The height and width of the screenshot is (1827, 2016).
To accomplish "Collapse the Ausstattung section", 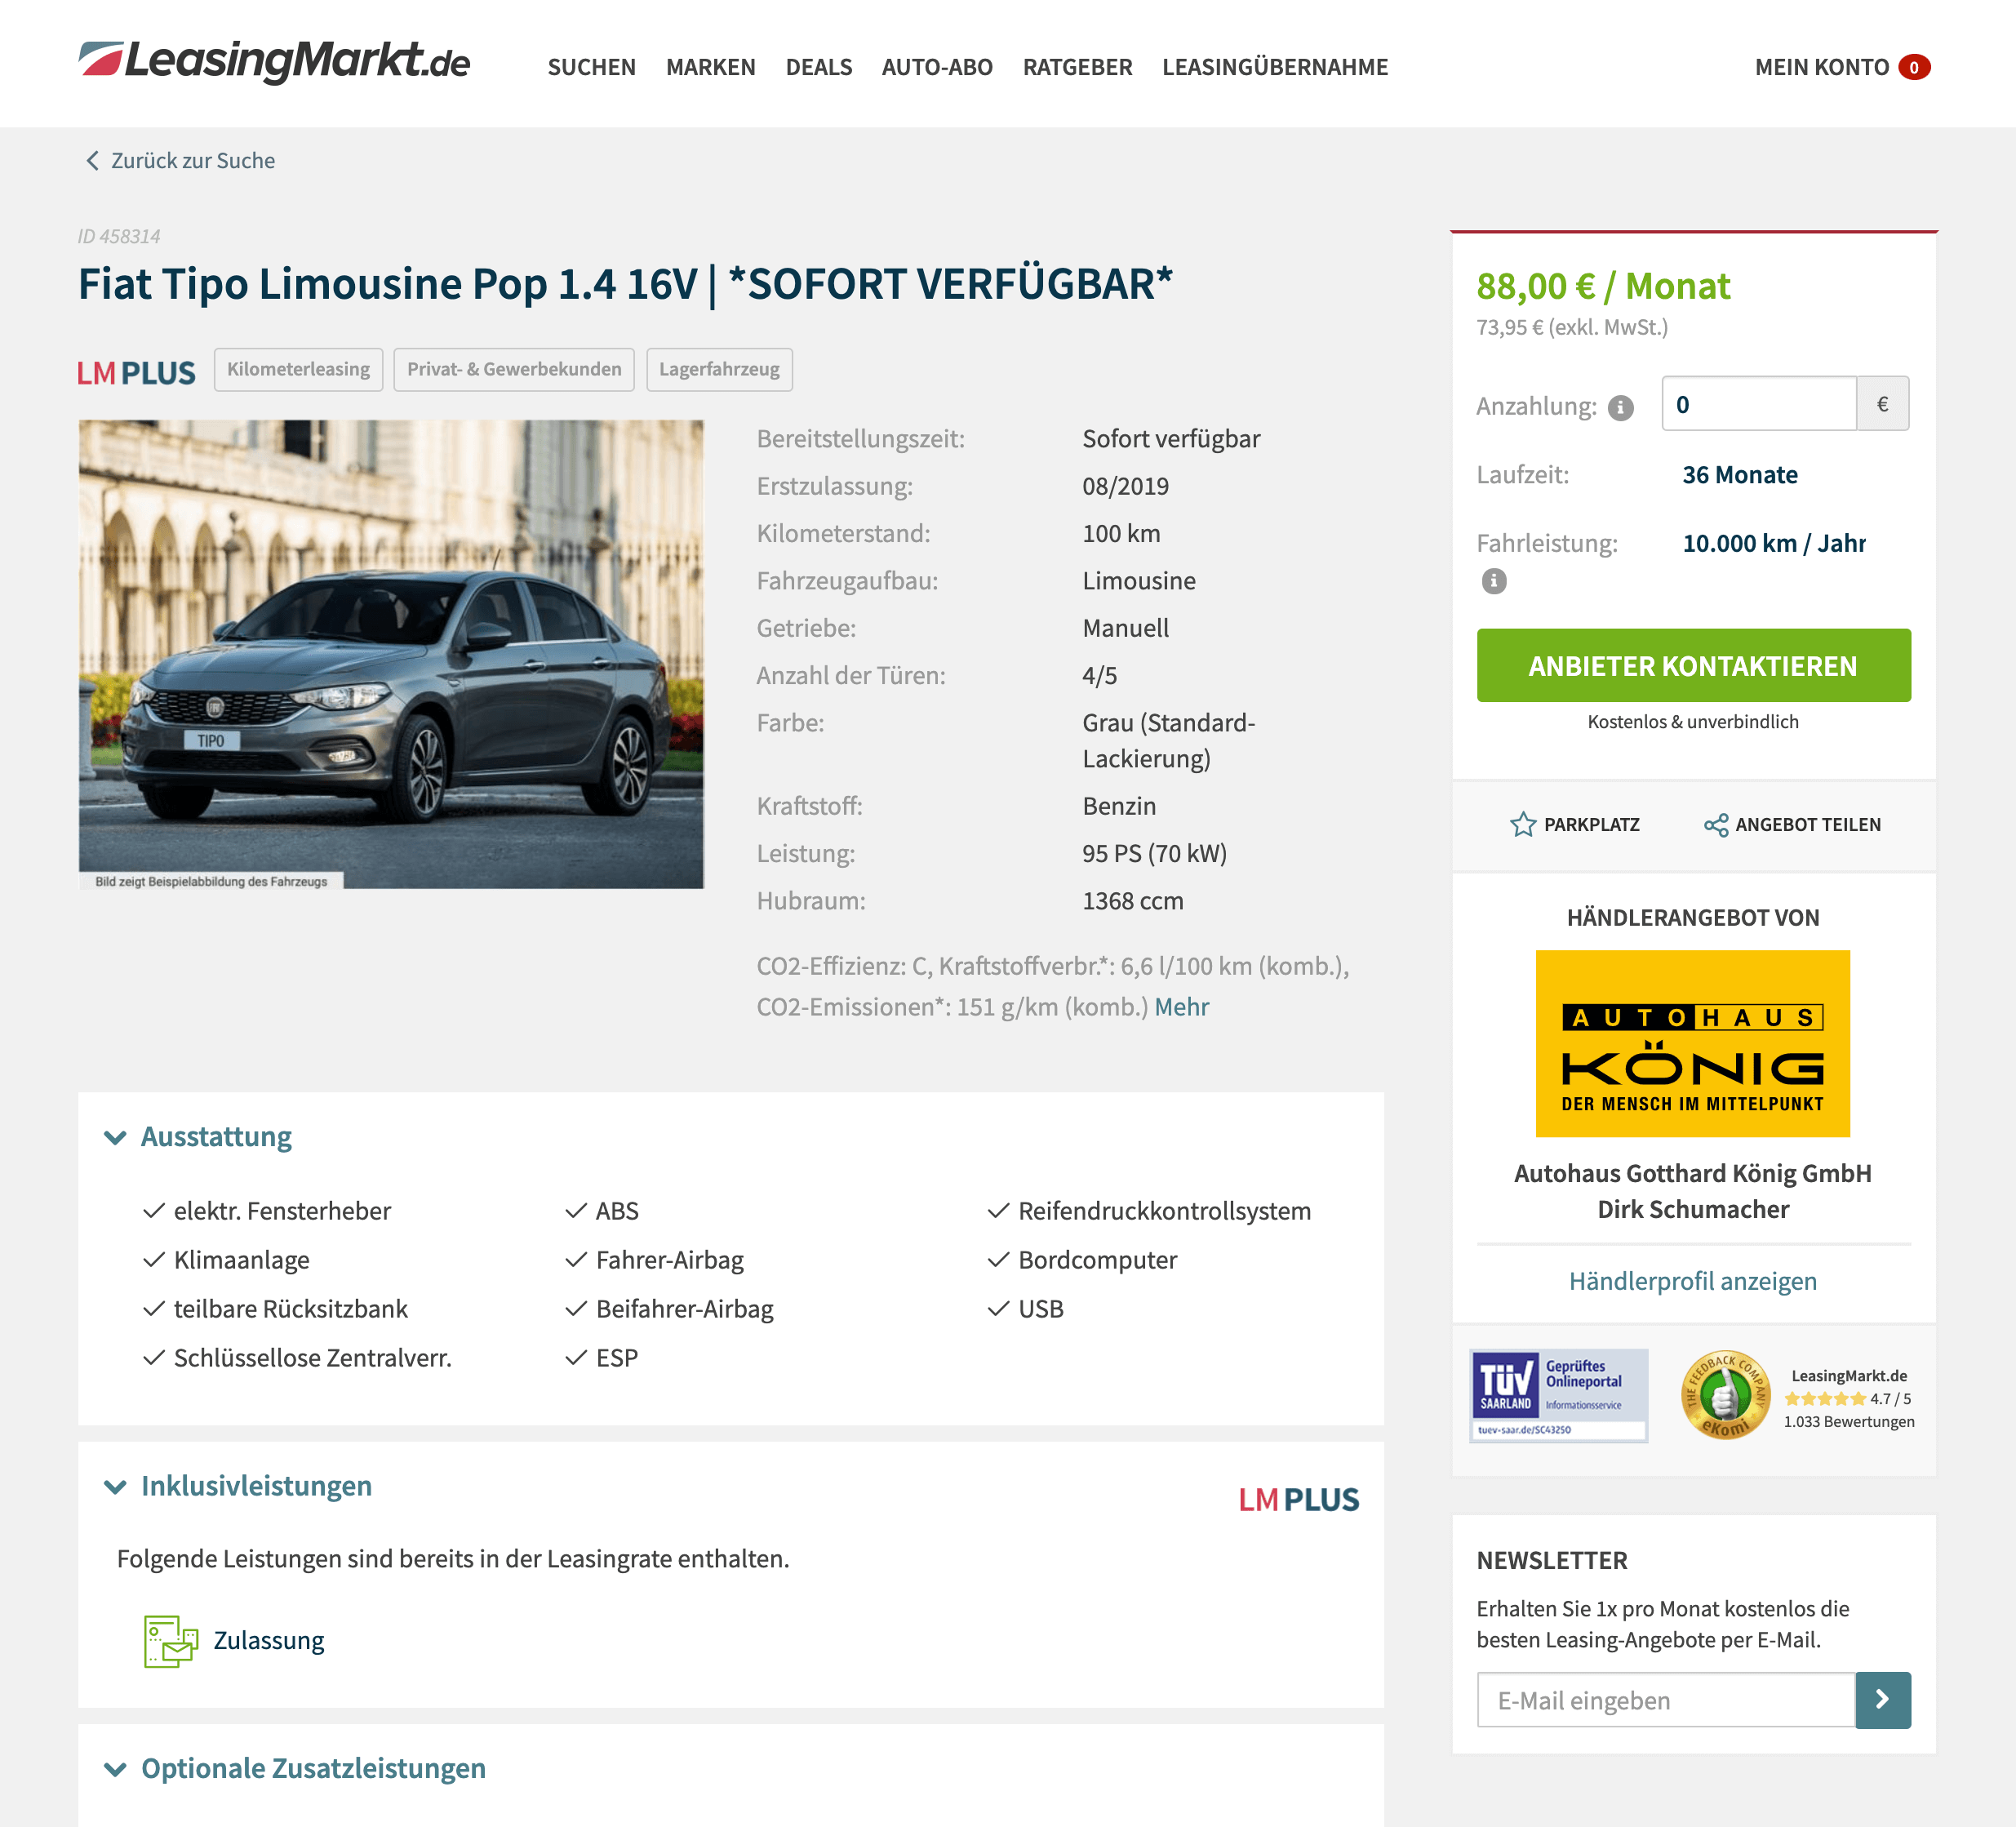I will pyautogui.click(x=198, y=1137).
